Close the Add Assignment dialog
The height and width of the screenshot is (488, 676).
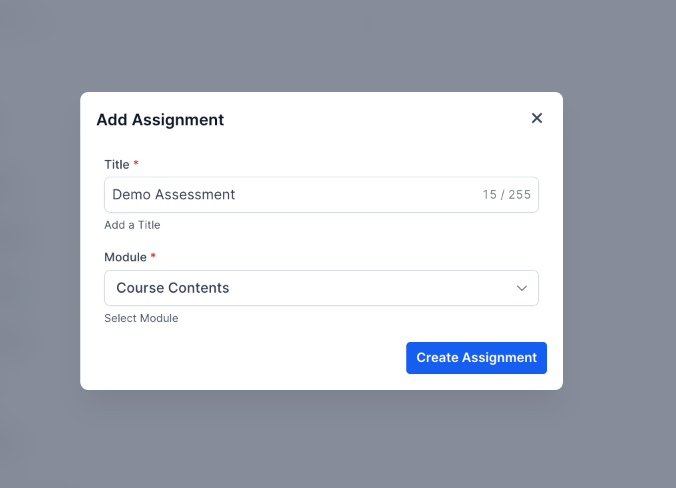pyautogui.click(x=537, y=118)
